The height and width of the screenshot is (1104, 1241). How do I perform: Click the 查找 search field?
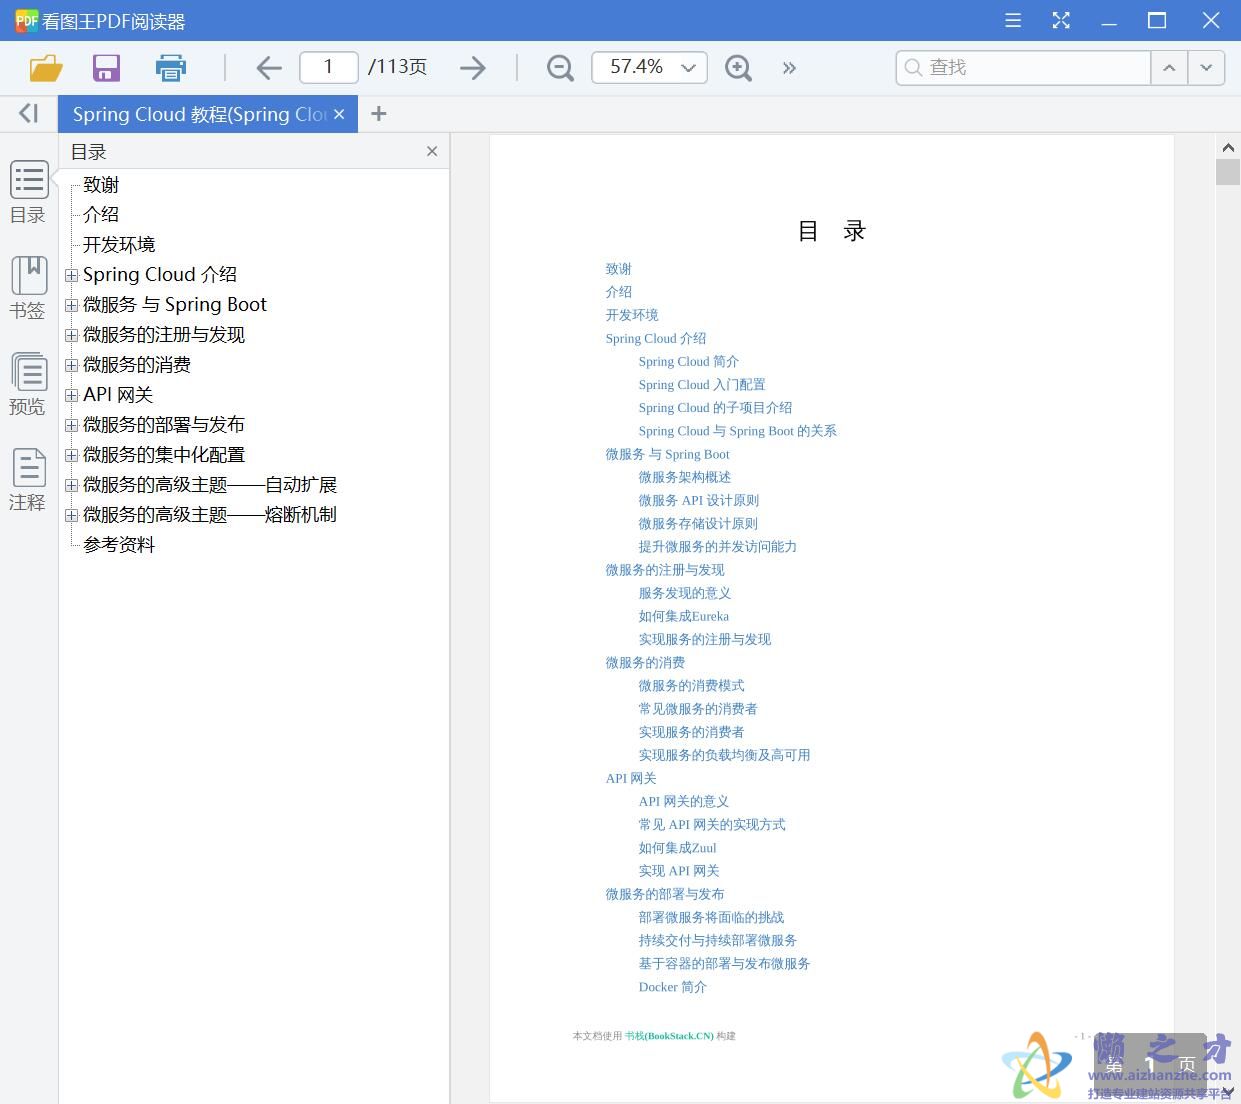coord(1023,68)
